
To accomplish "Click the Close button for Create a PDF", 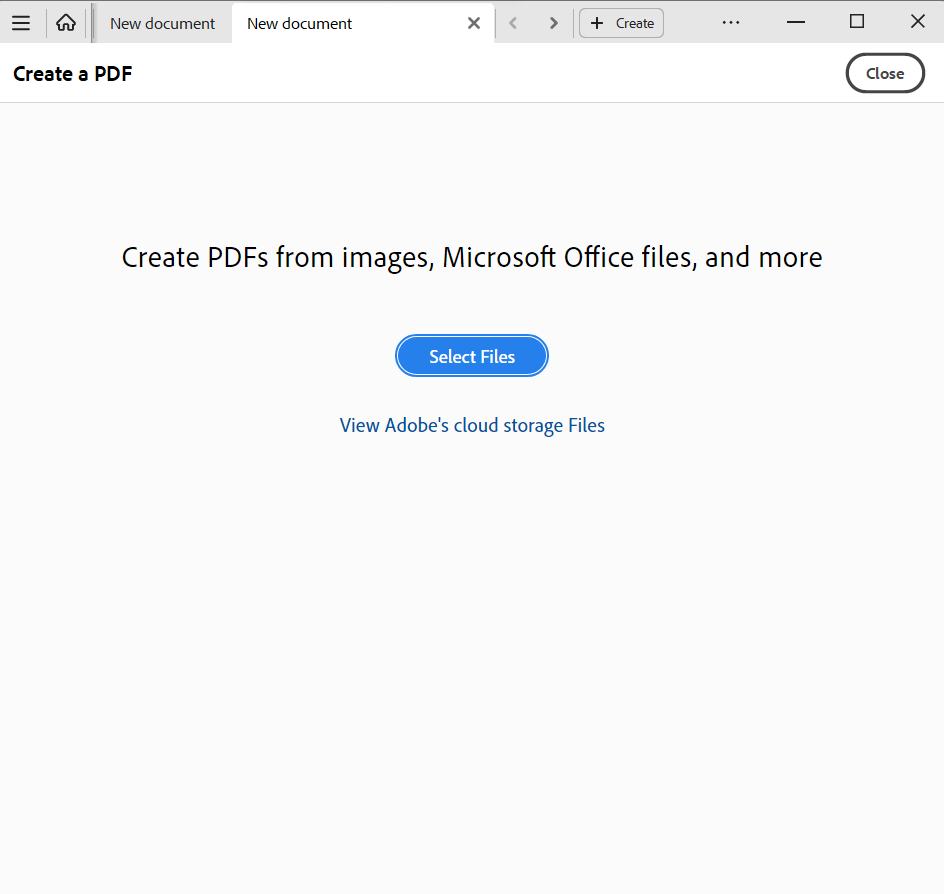I will [885, 73].
